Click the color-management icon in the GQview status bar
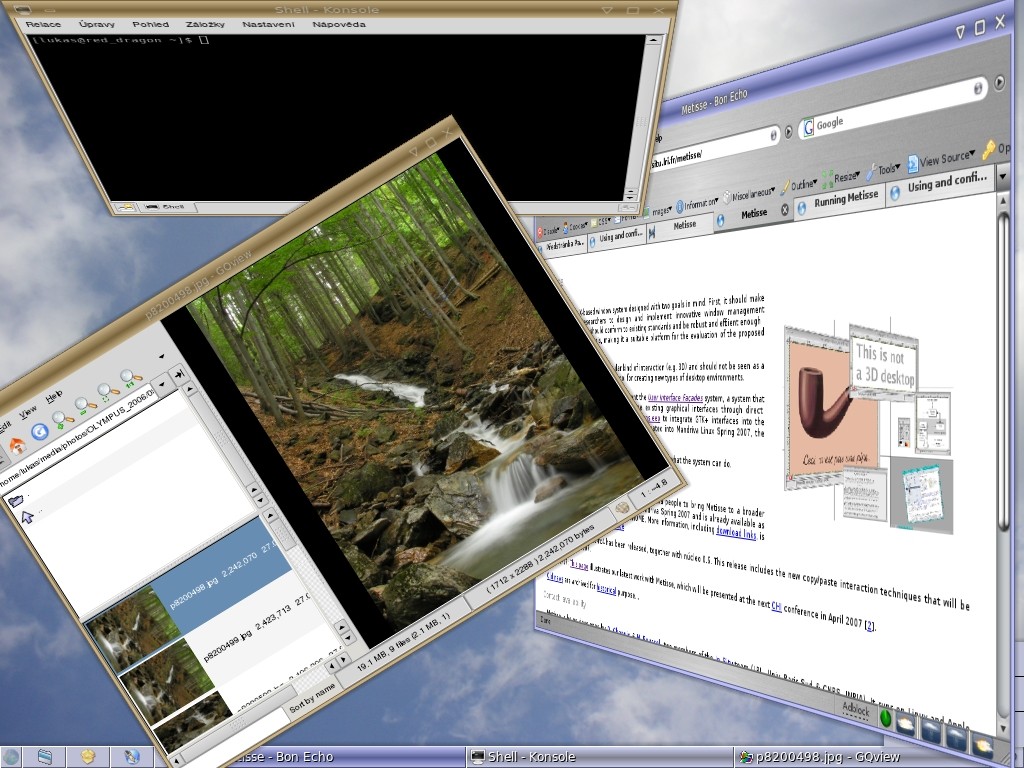Viewport: 1024px width, 768px height. tap(622, 507)
